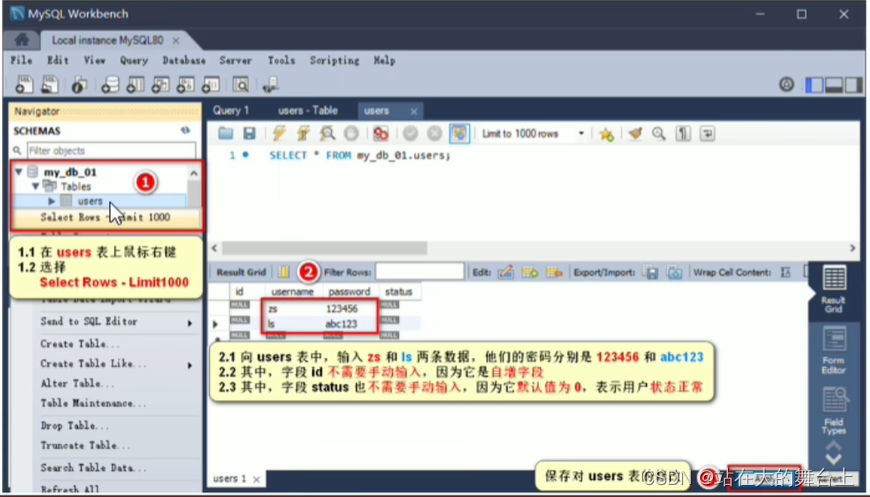Click the open SQL script toolbar icon
The height and width of the screenshot is (497, 870).
tap(49, 84)
